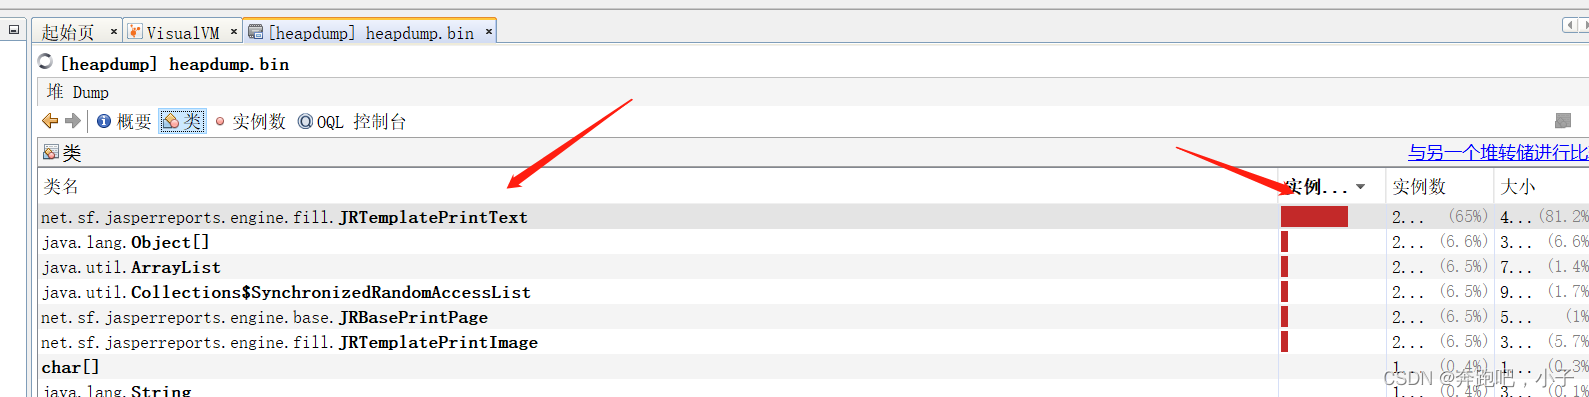Open the 概要 info view
Screen dimensions: 1589x397
(124, 121)
